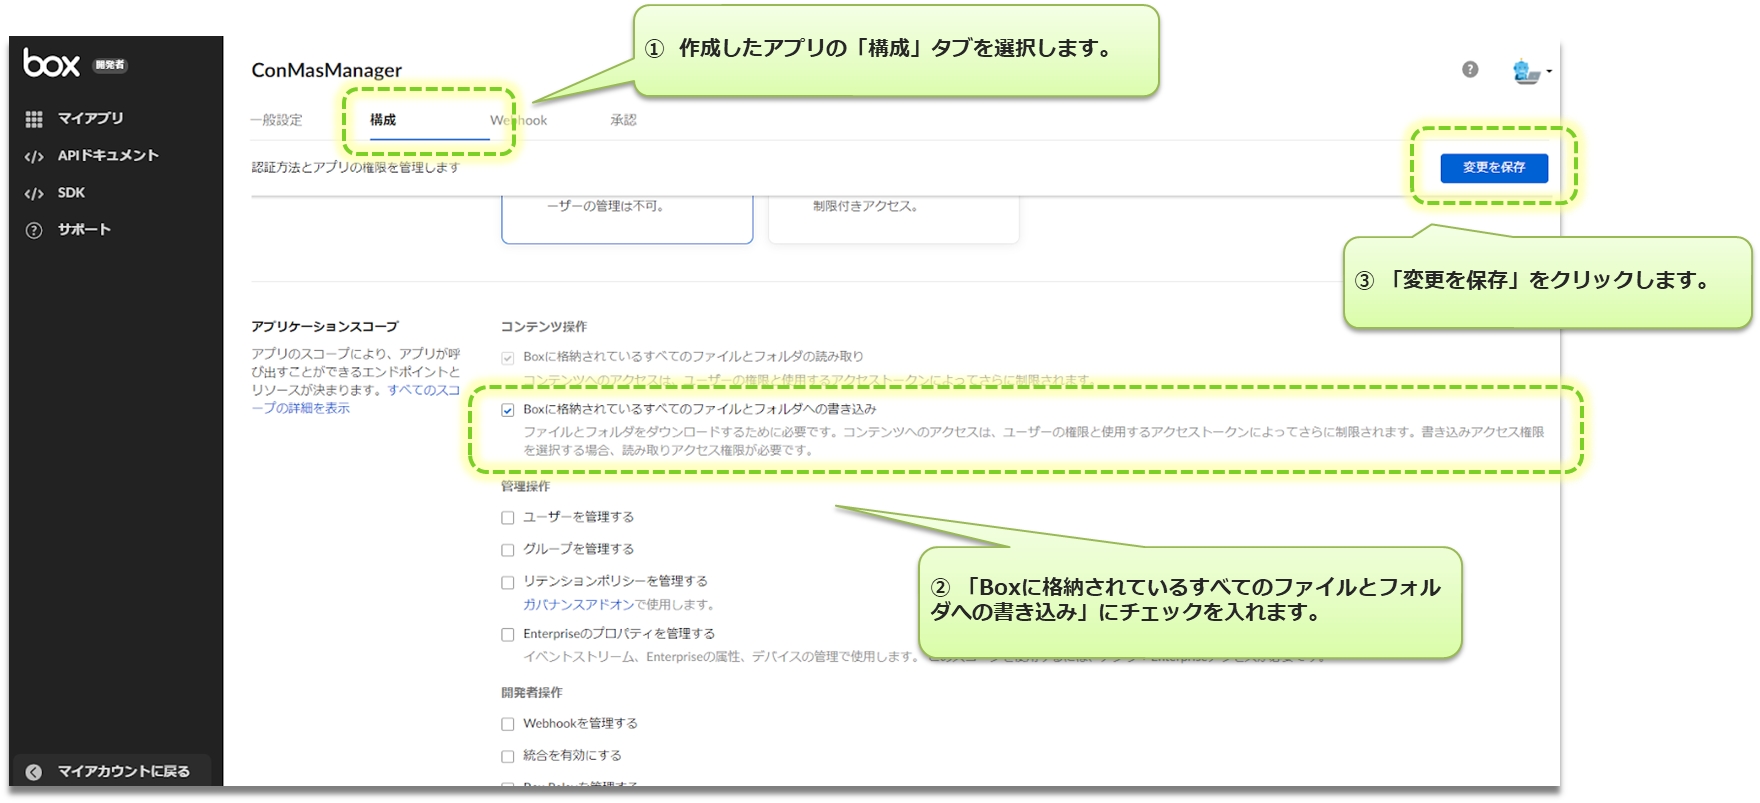Click the back arrow icon for マイアカウントに戻る
Screen dimensions: 1760x803
pos(34,771)
